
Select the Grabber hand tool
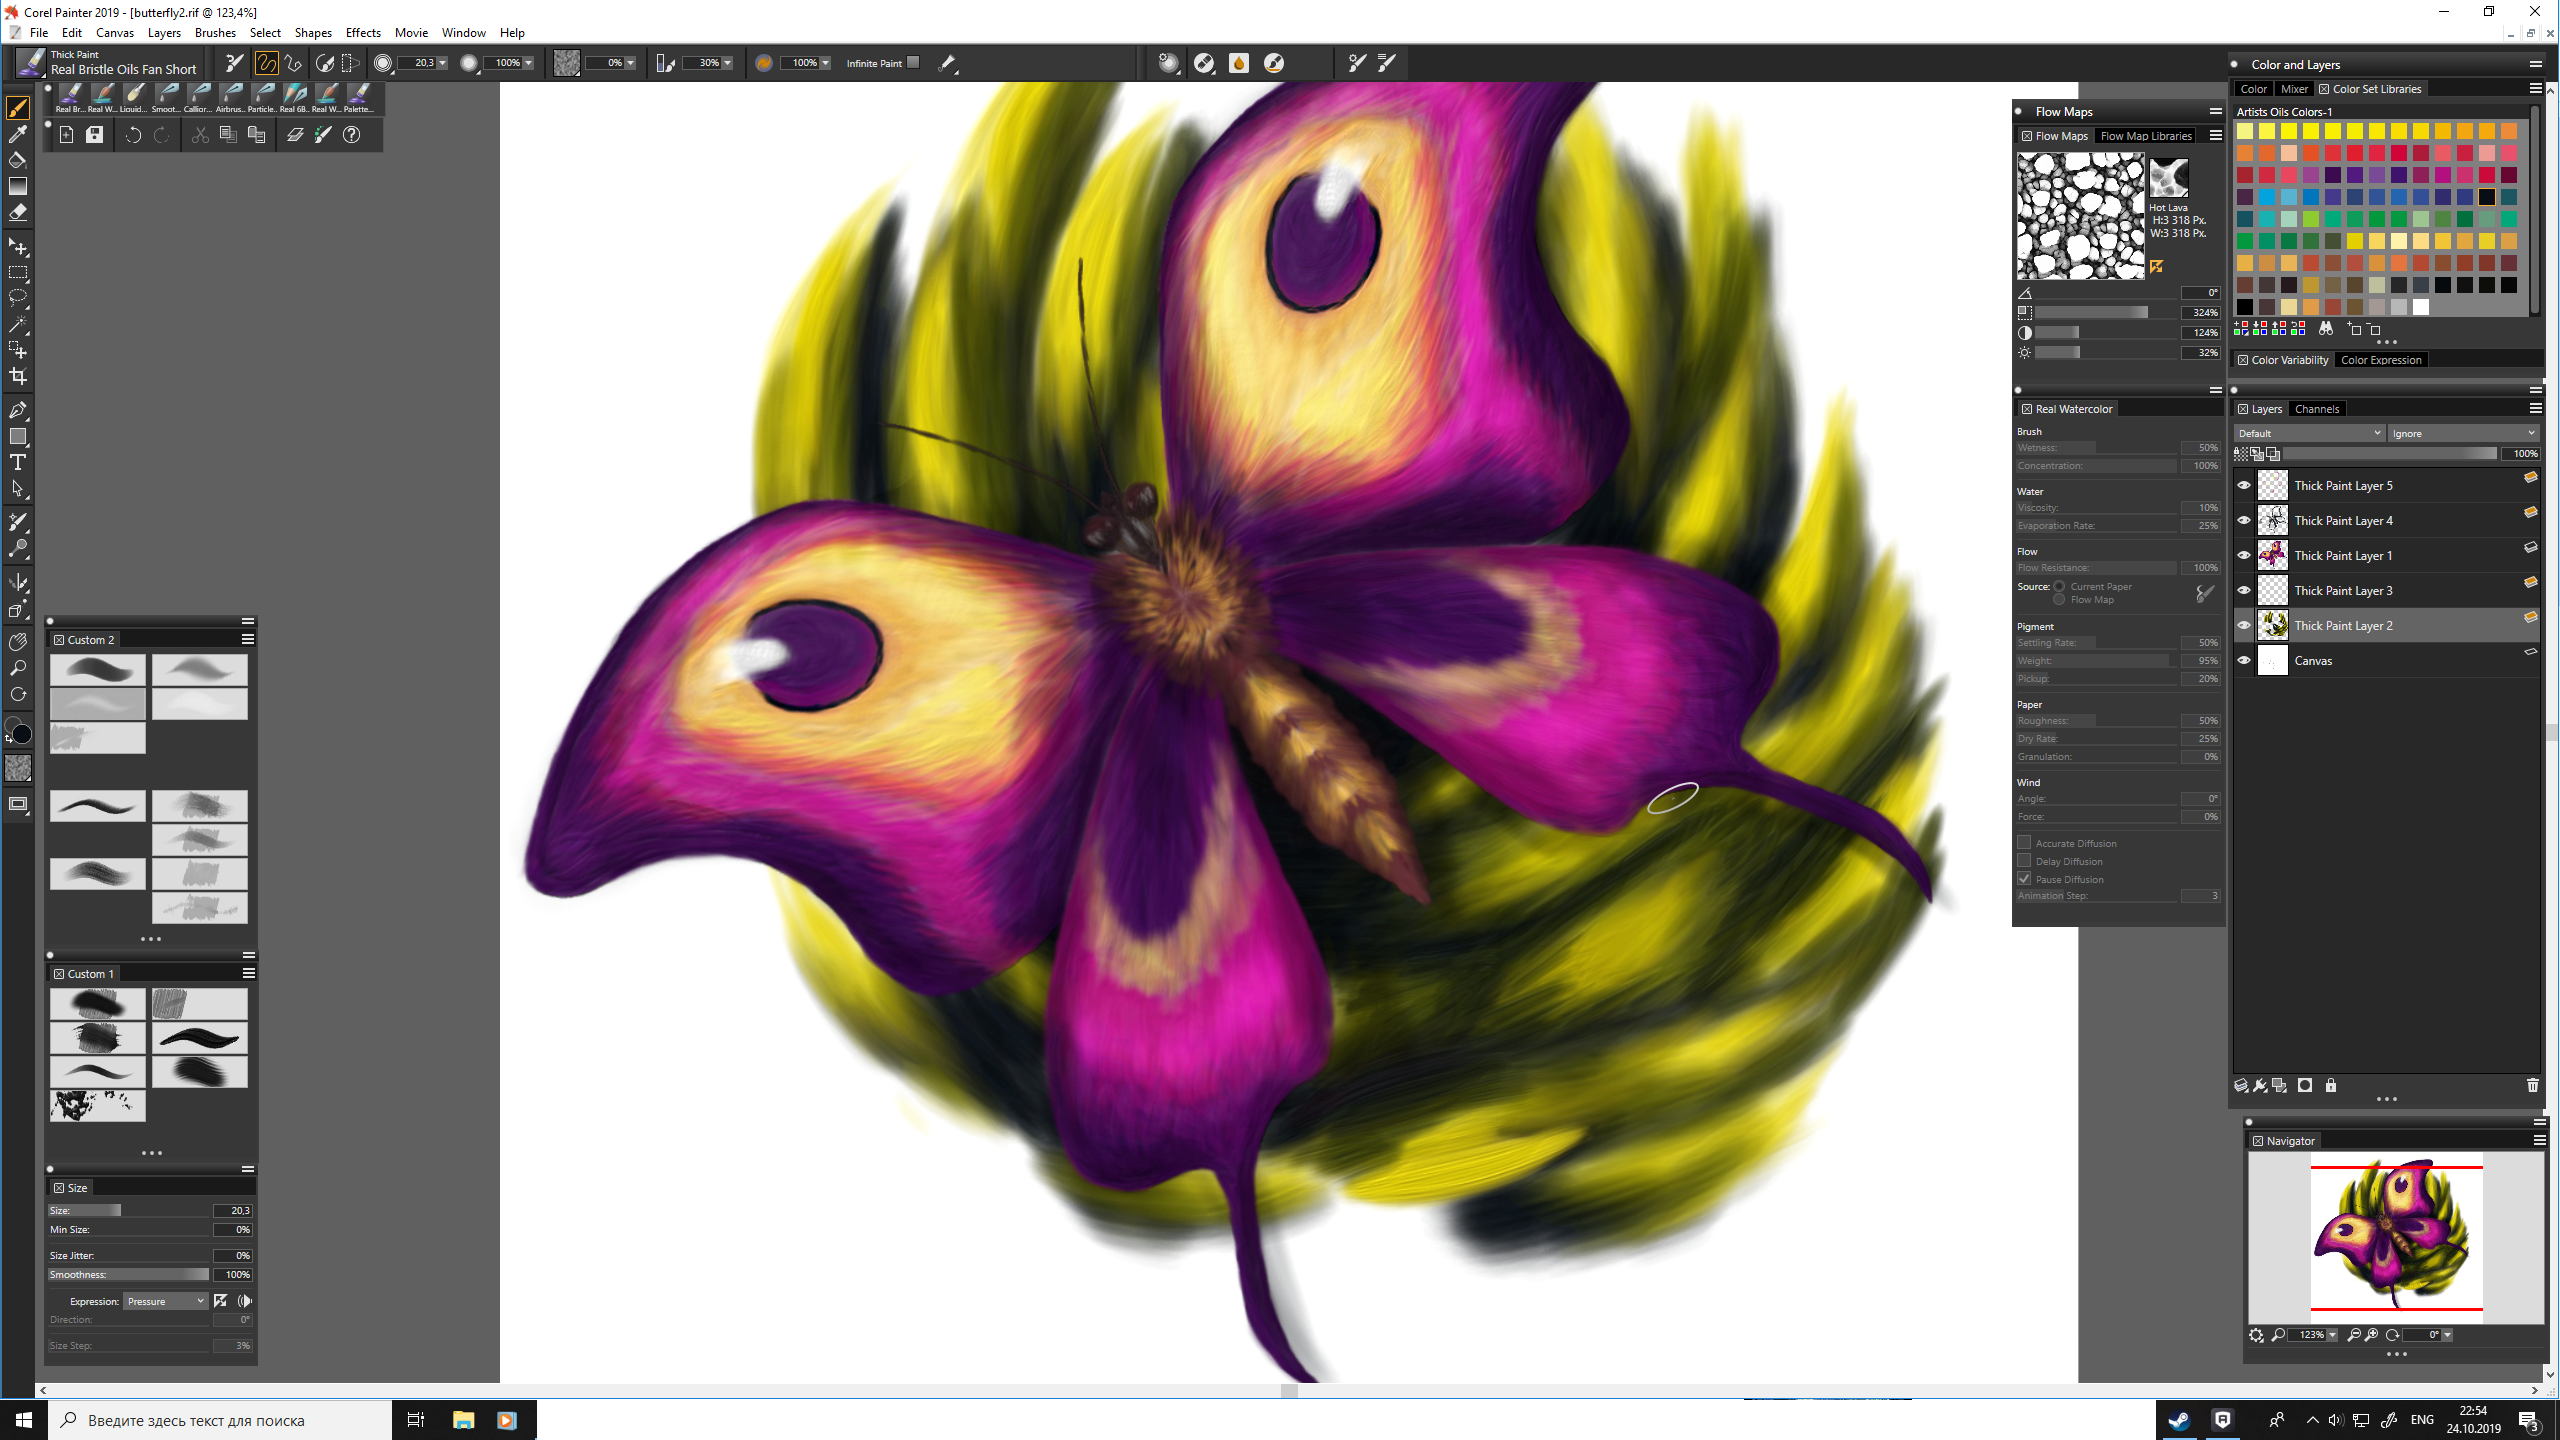18,642
